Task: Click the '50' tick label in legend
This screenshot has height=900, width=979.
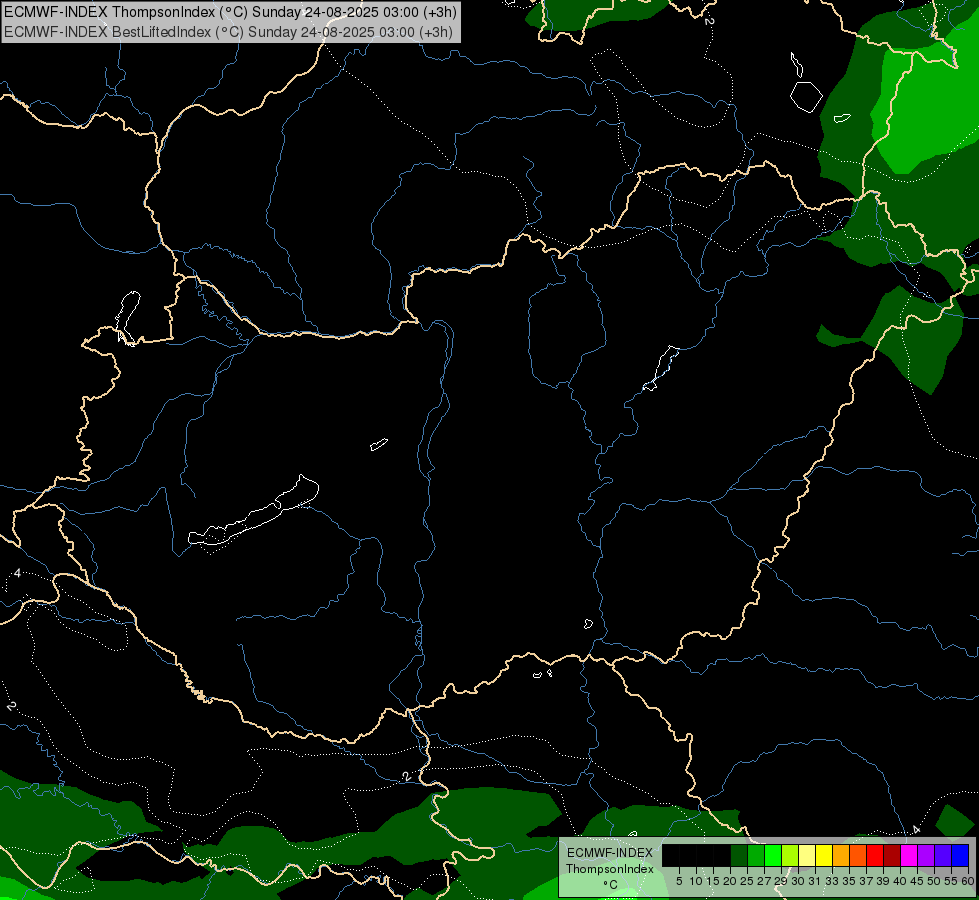Action: (934, 881)
